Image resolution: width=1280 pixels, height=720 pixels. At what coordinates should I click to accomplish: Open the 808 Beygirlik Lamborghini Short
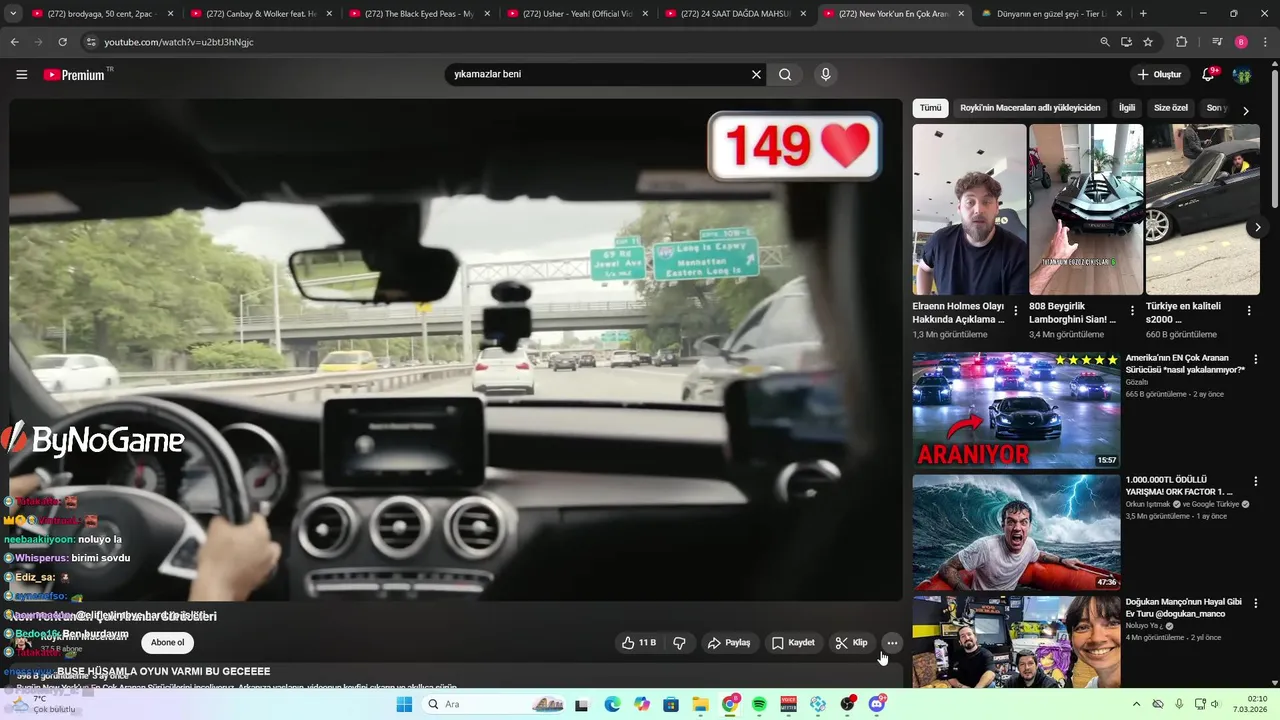(1086, 210)
